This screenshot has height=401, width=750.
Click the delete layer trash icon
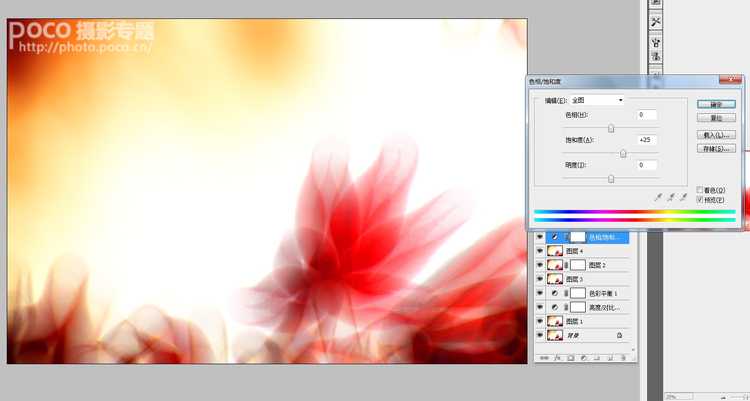coord(623,357)
